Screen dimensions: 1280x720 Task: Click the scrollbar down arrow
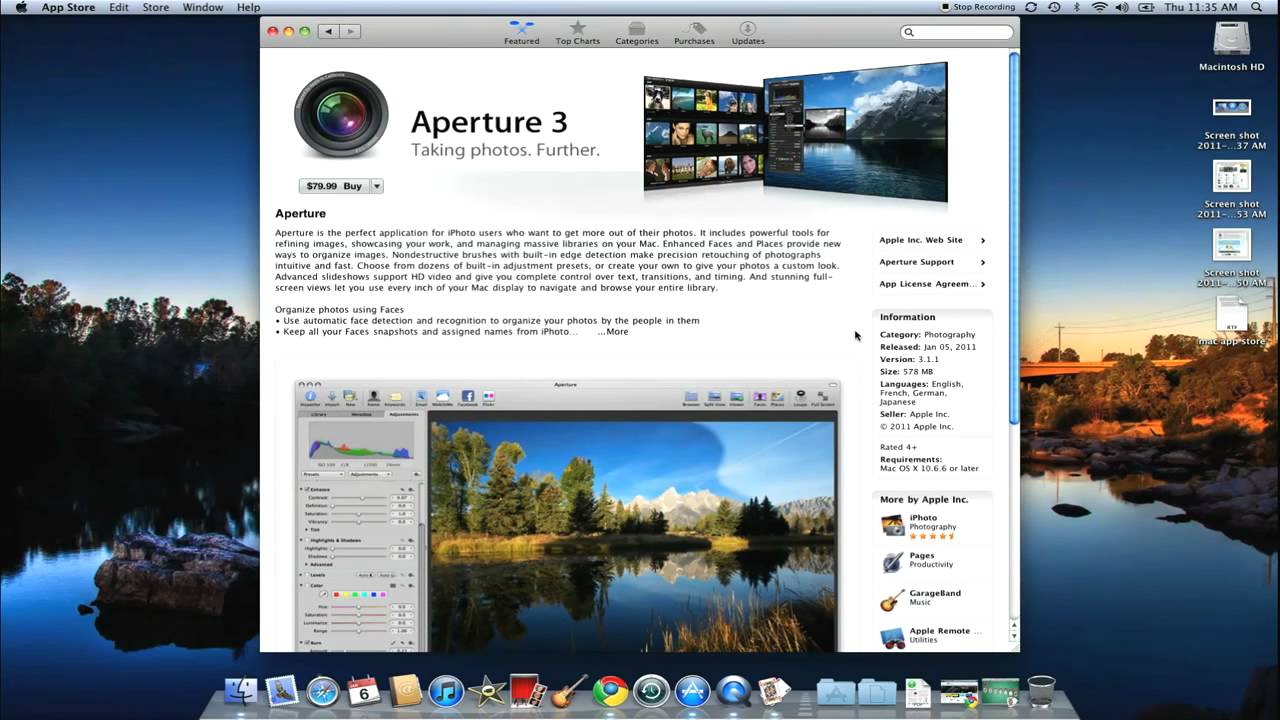click(x=1014, y=636)
